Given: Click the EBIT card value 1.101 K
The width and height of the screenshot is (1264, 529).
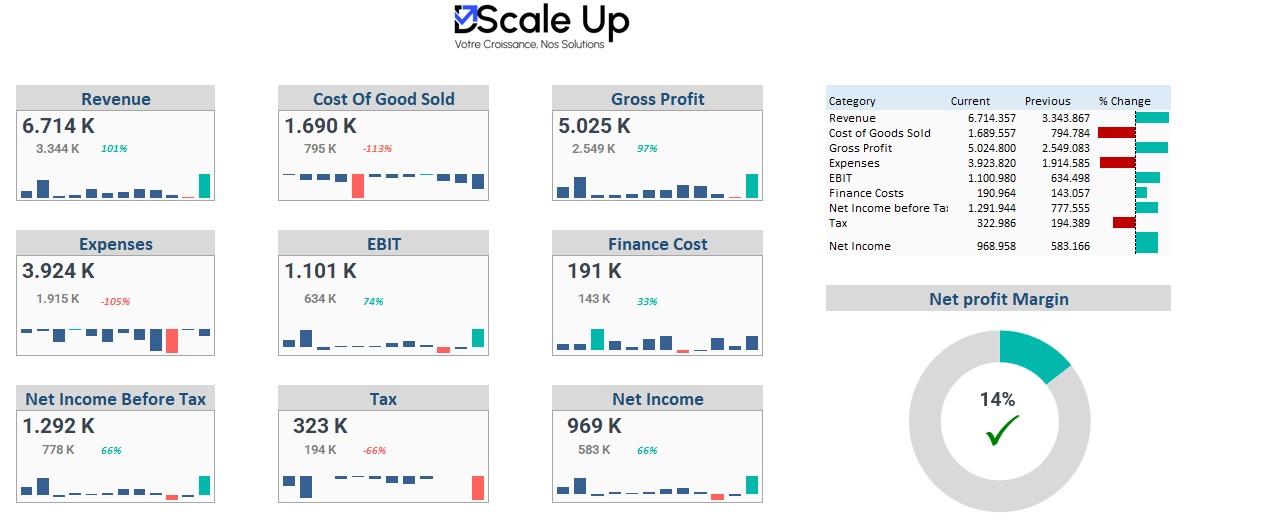Looking at the screenshot, I should click(x=320, y=271).
